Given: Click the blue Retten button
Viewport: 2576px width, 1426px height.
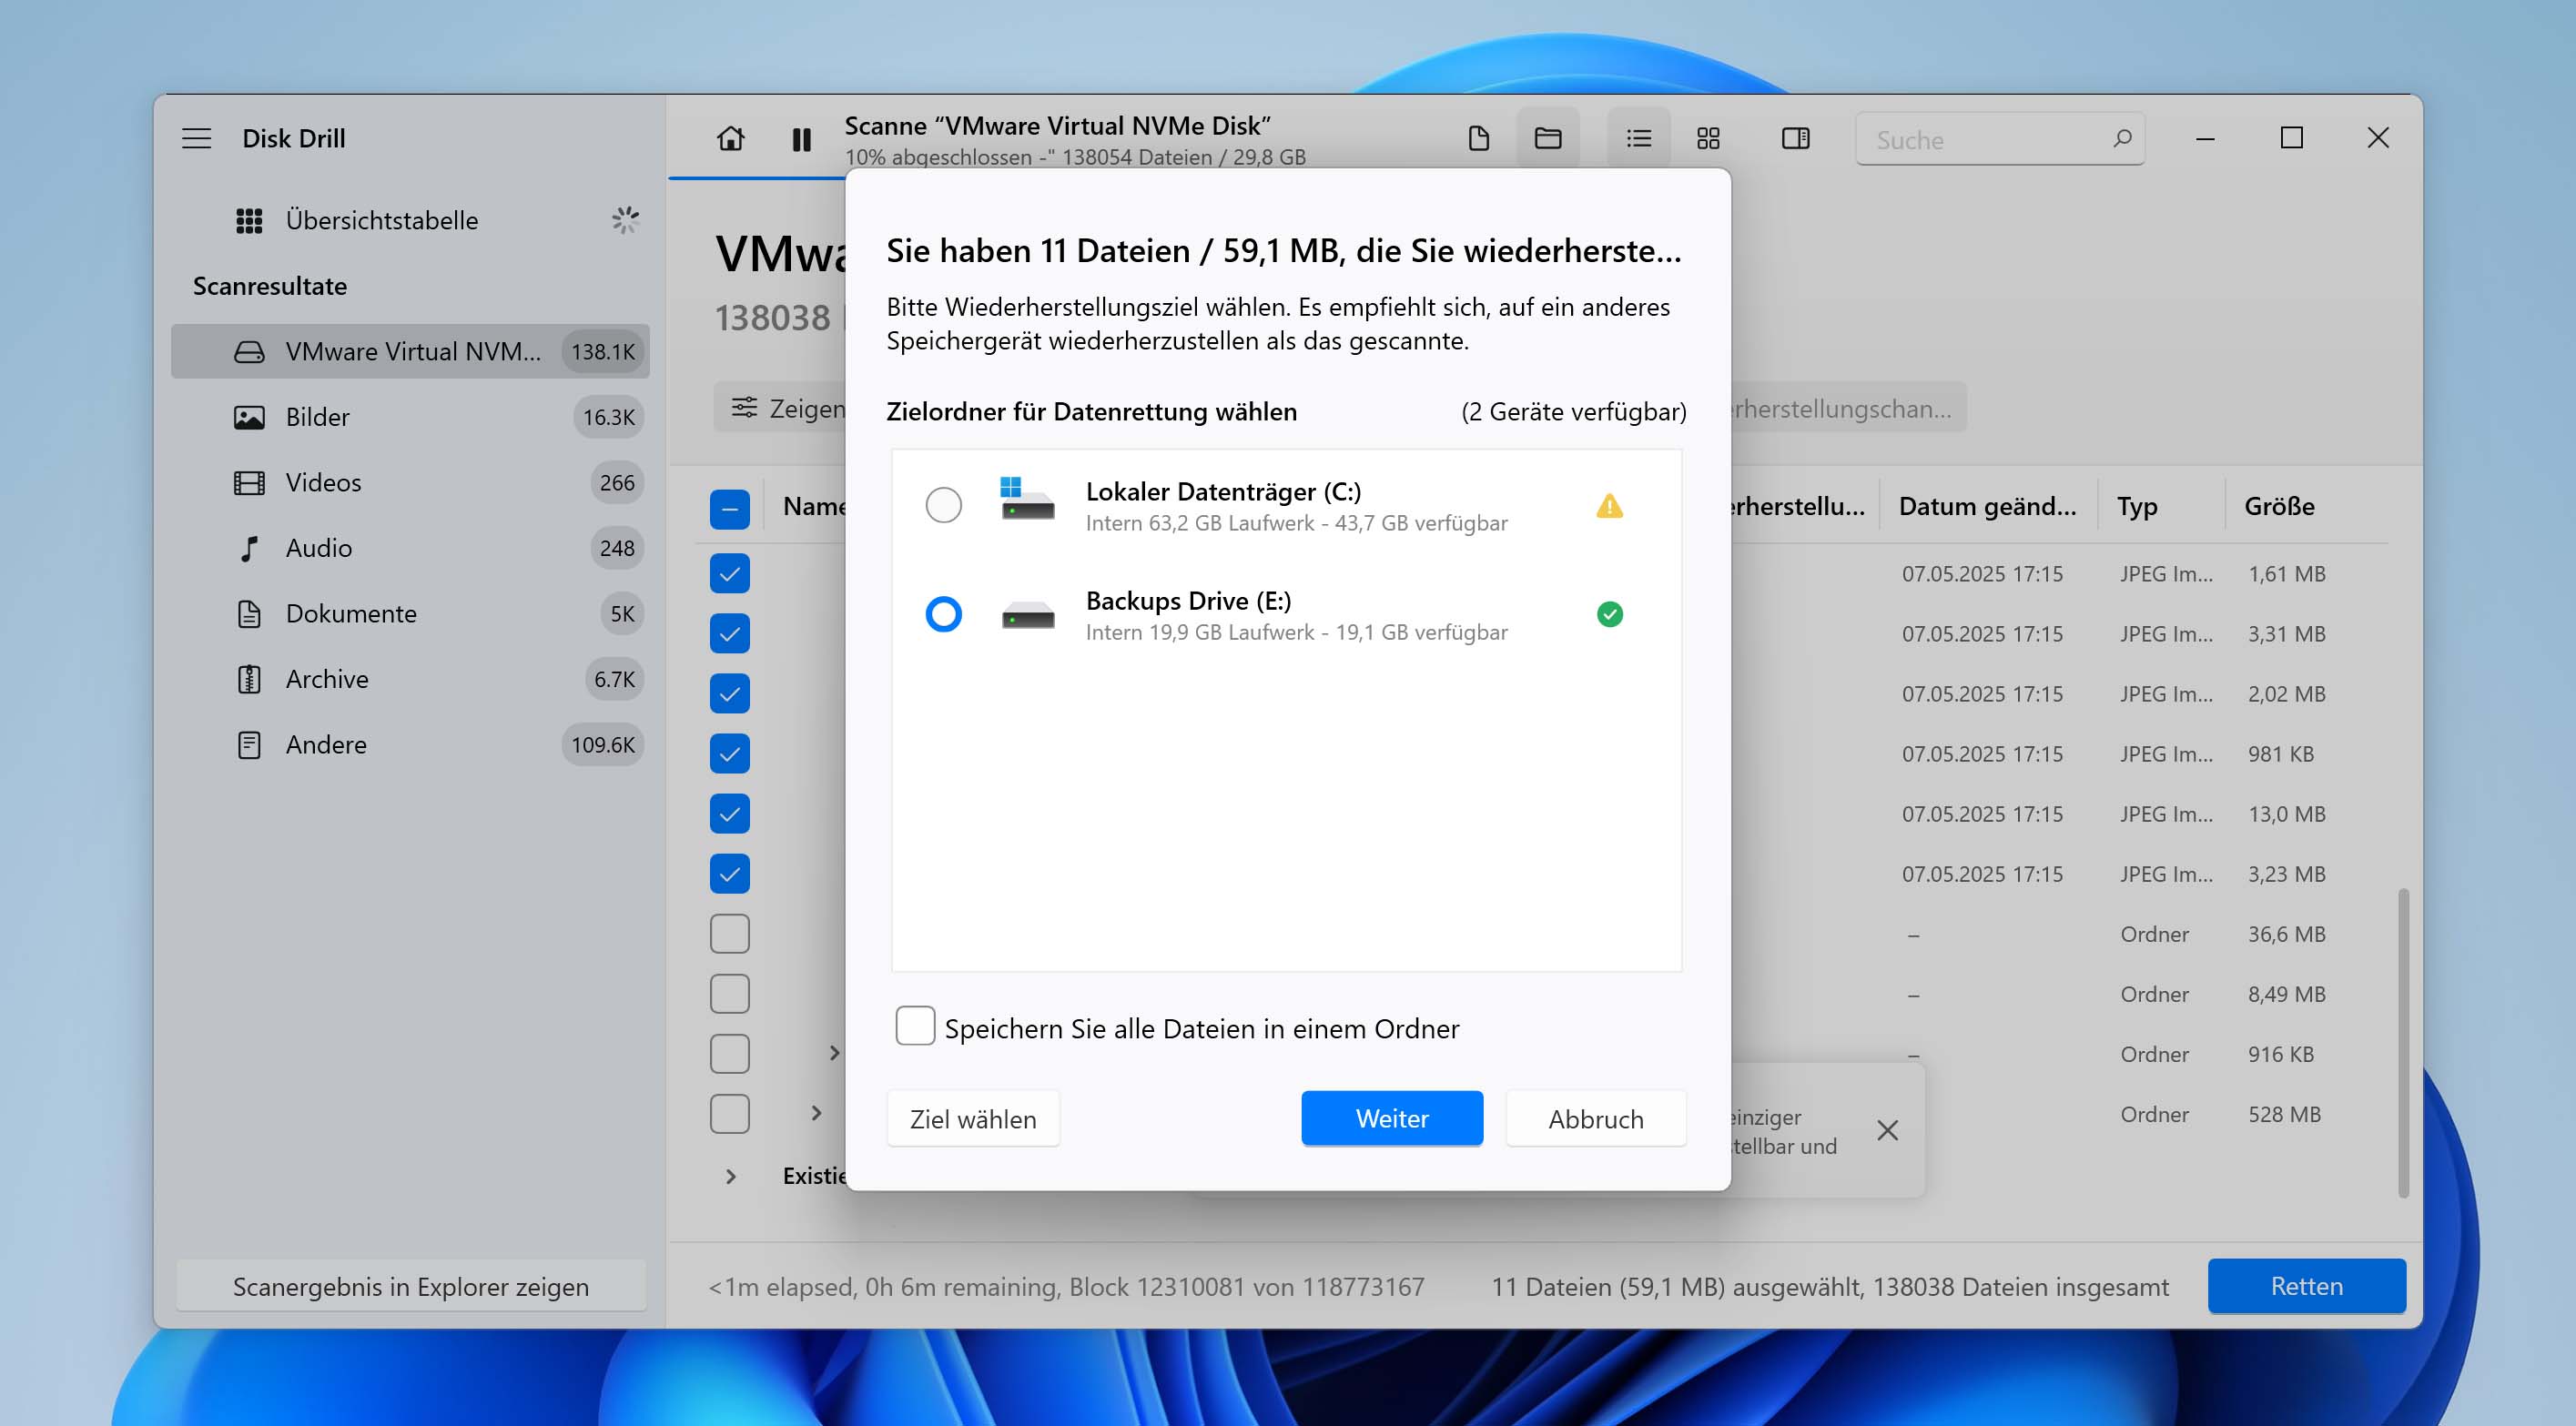Looking at the screenshot, I should [x=2306, y=1286].
